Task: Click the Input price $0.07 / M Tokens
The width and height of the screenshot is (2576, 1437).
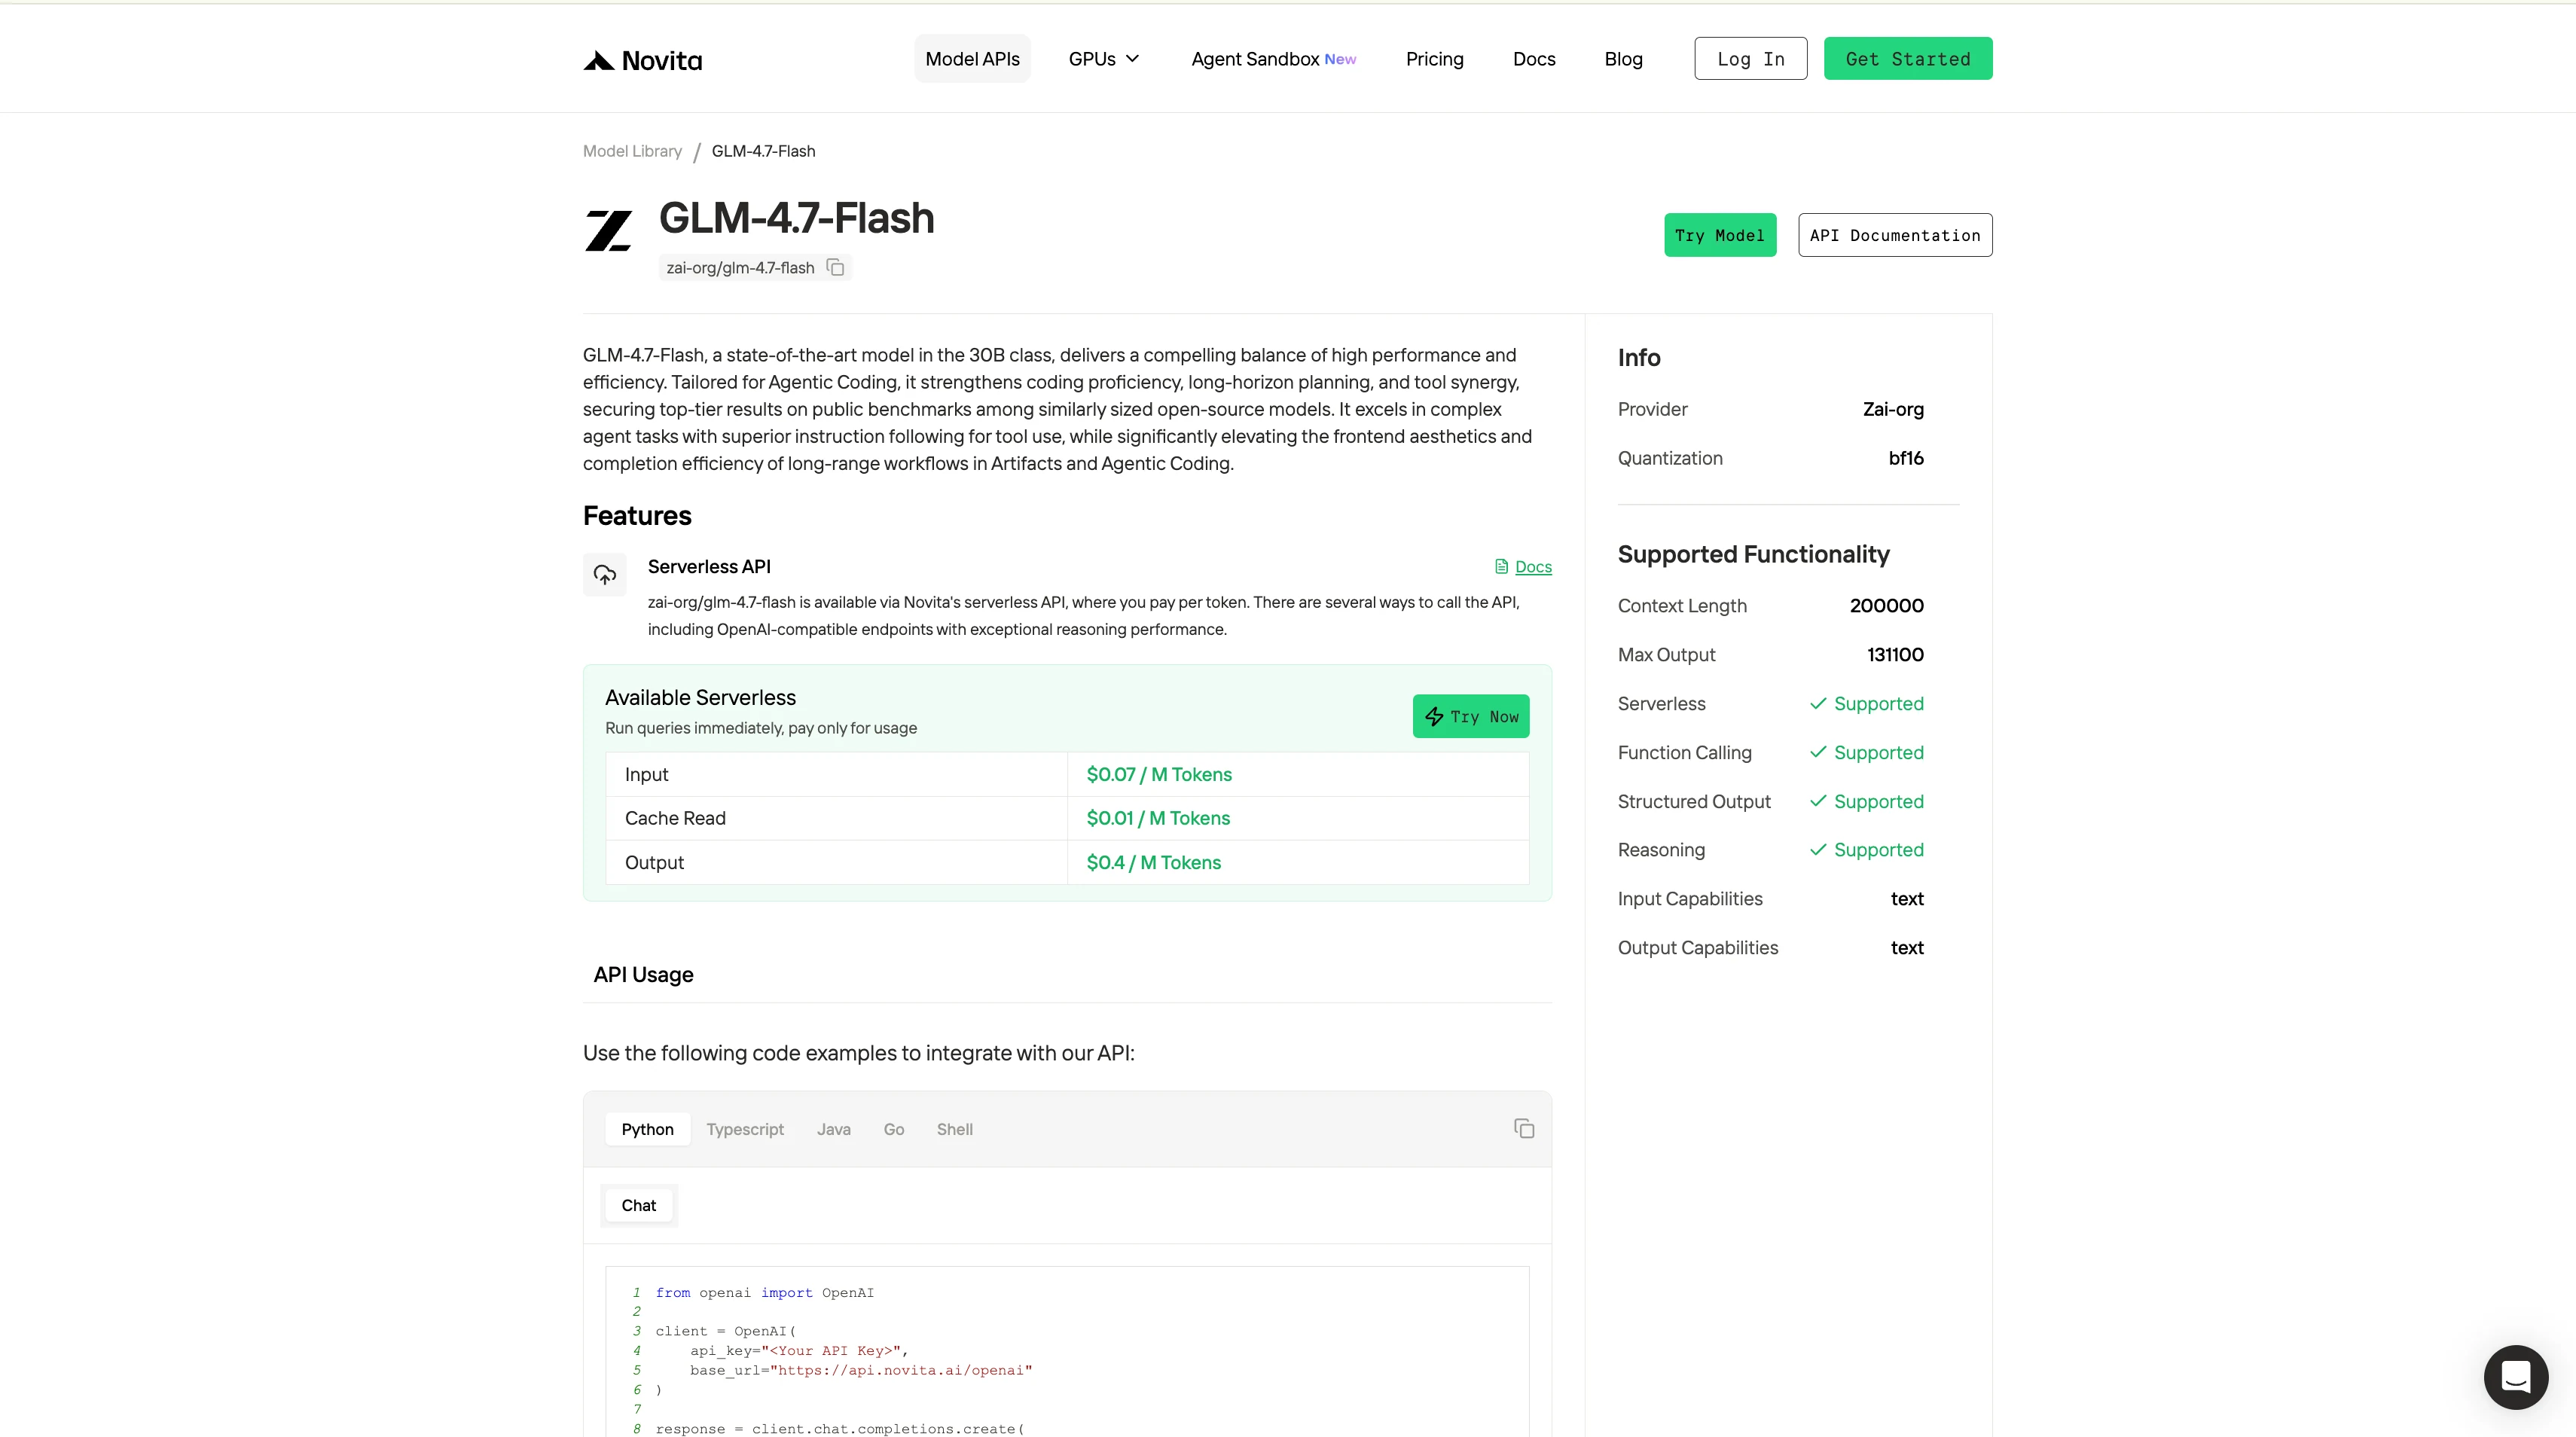Action: (x=1159, y=774)
